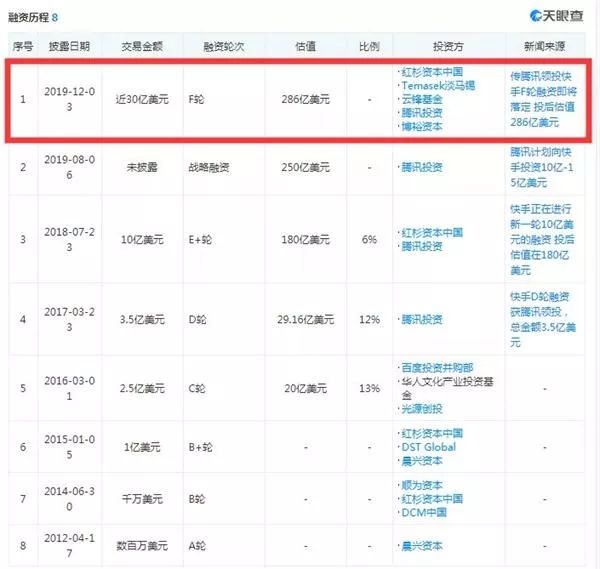Open the 光源创投 investor link
The image size is (600, 569).
tap(422, 409)
